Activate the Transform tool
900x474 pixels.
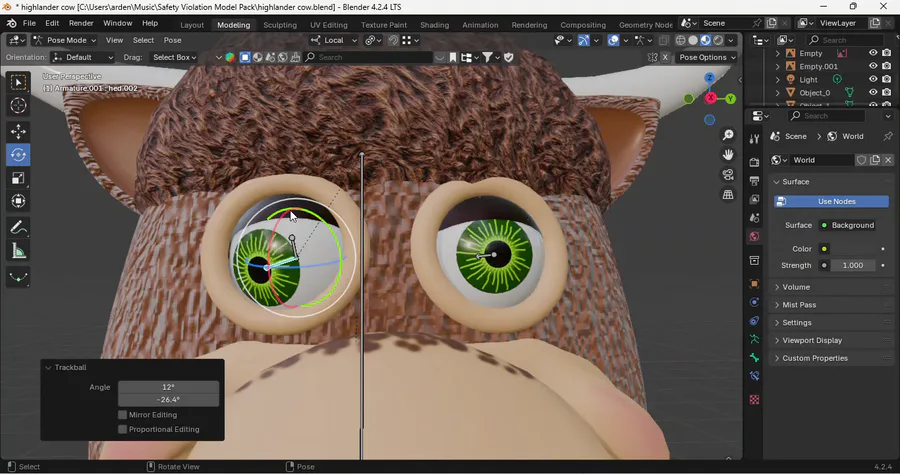[18, 201]
